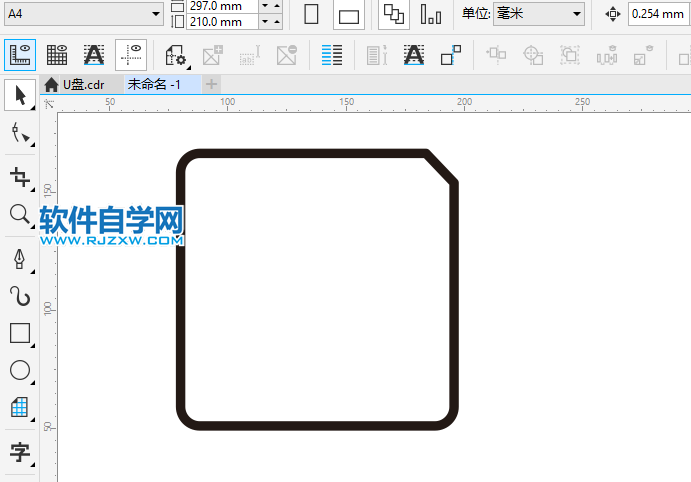691x482 pixels.
Task: Click the insert page frame icon
Action: coord(213,56)
